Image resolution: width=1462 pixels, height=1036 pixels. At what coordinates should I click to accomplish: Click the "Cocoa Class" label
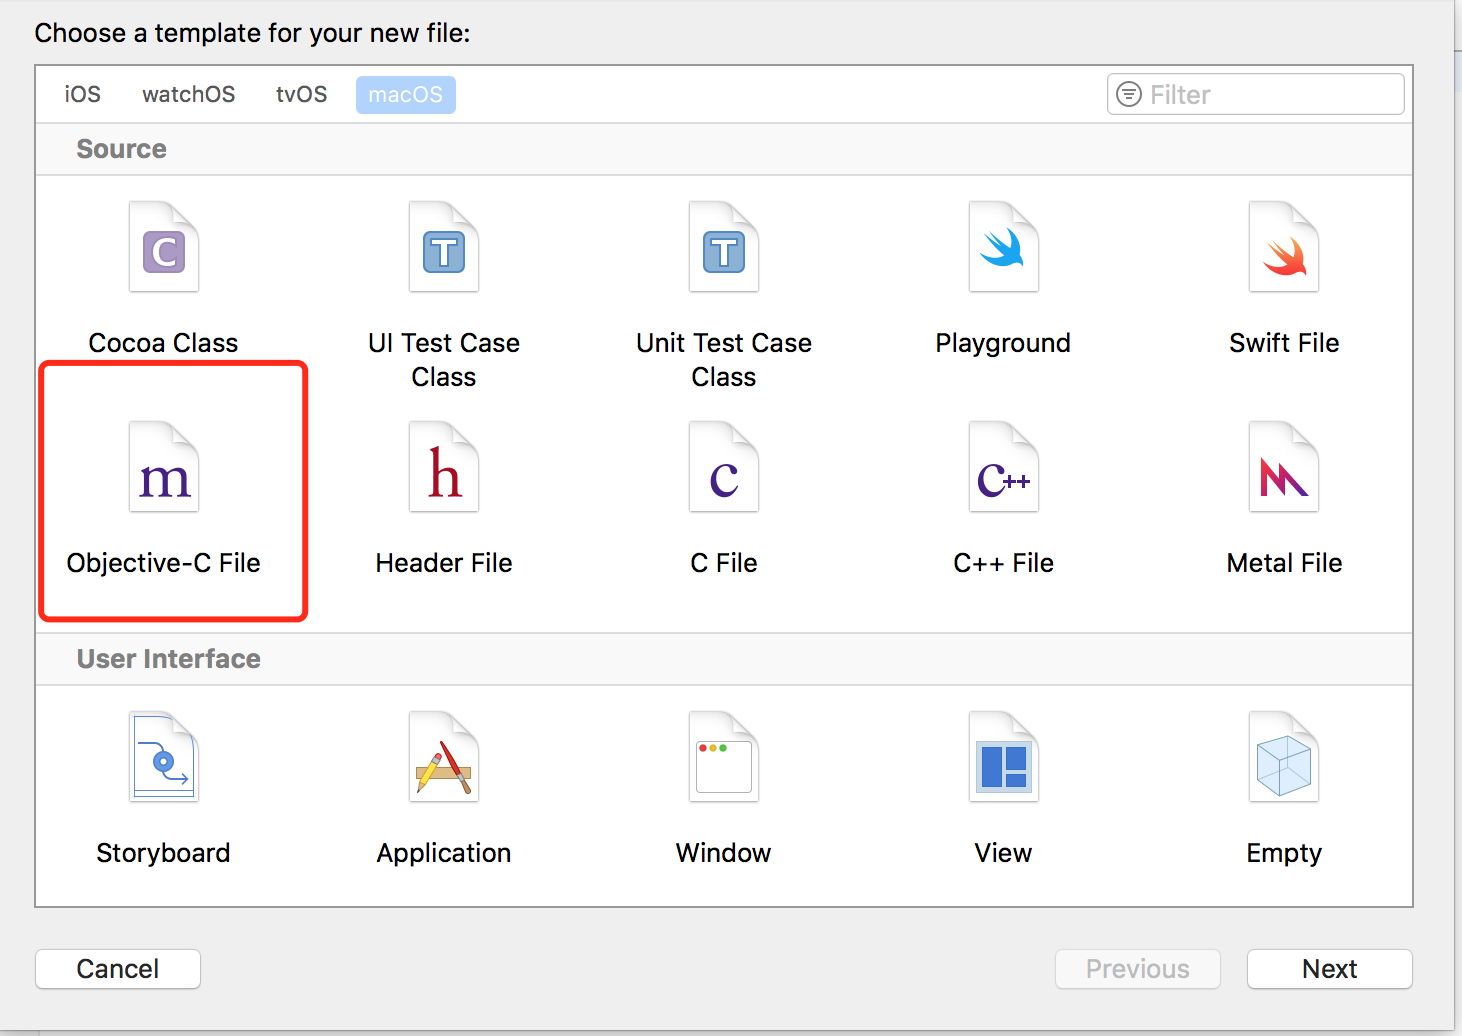click(x=164, y=343)
